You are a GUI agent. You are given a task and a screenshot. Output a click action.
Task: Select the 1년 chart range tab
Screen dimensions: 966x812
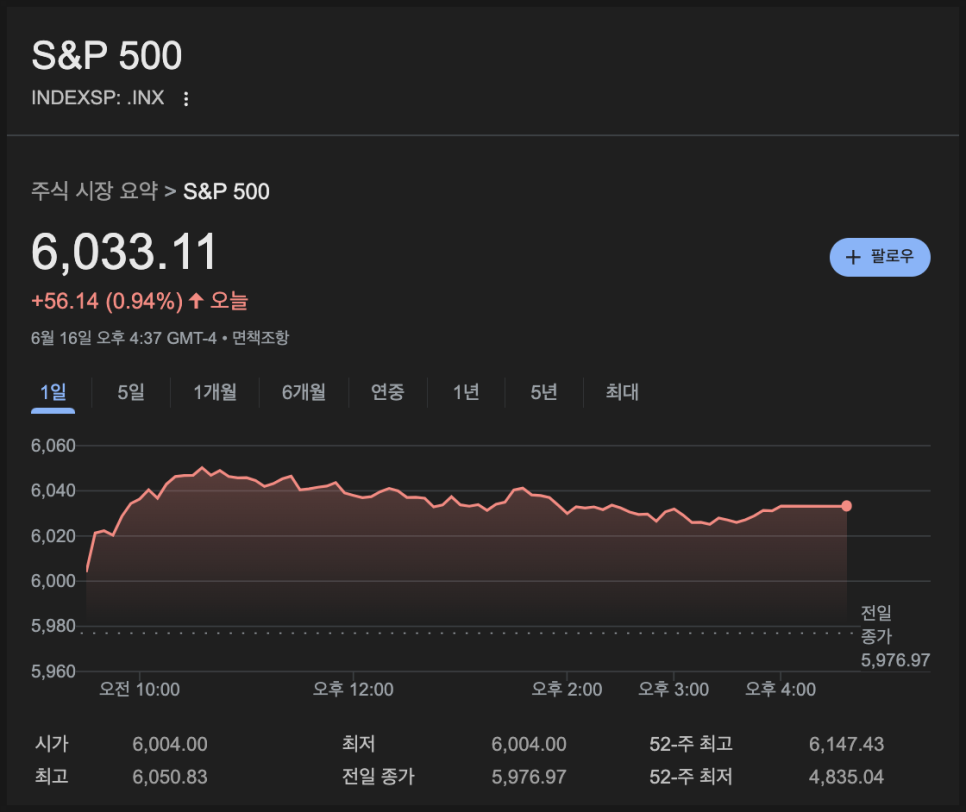(466, 392)
